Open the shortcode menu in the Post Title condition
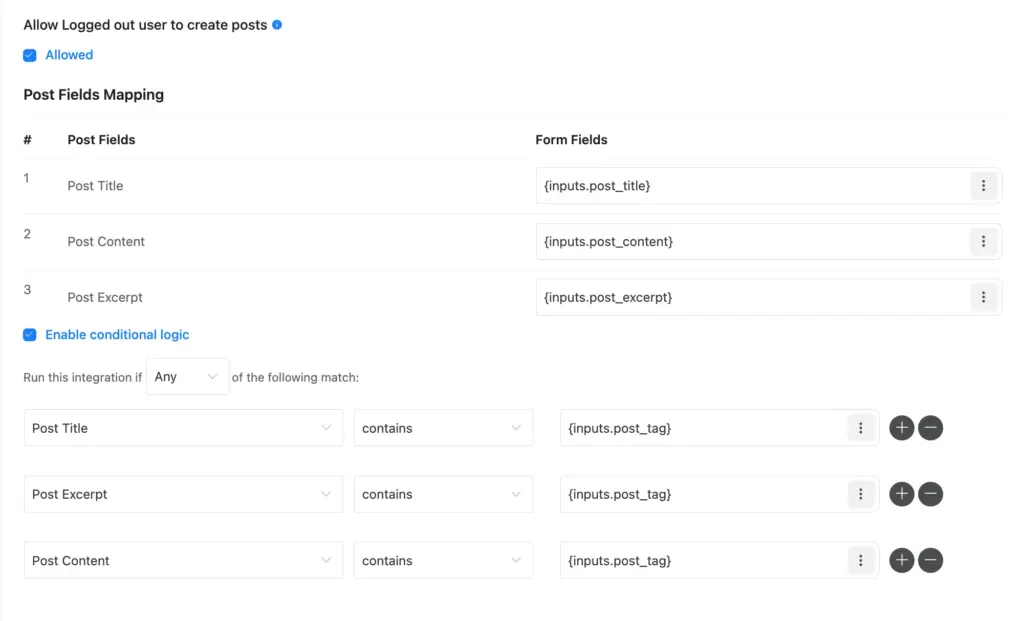 861,427
